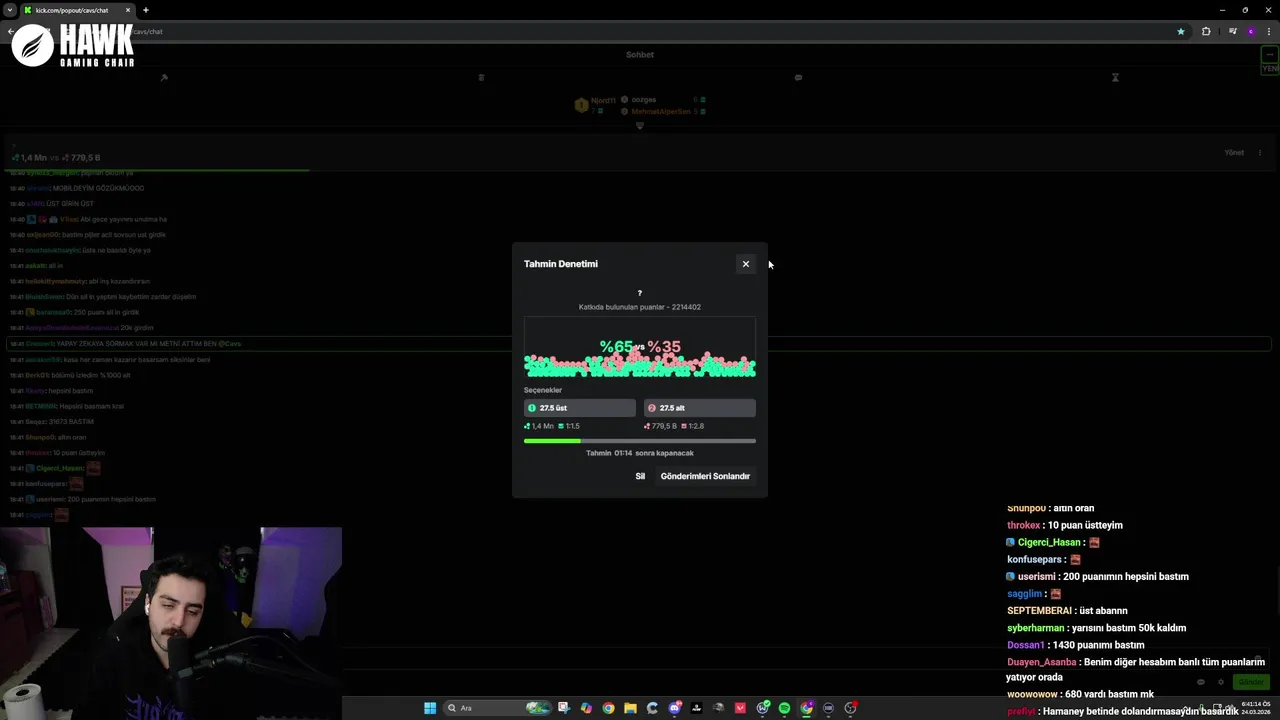Open a new browser tab
1280x720 pixels.
click(146, 10)
